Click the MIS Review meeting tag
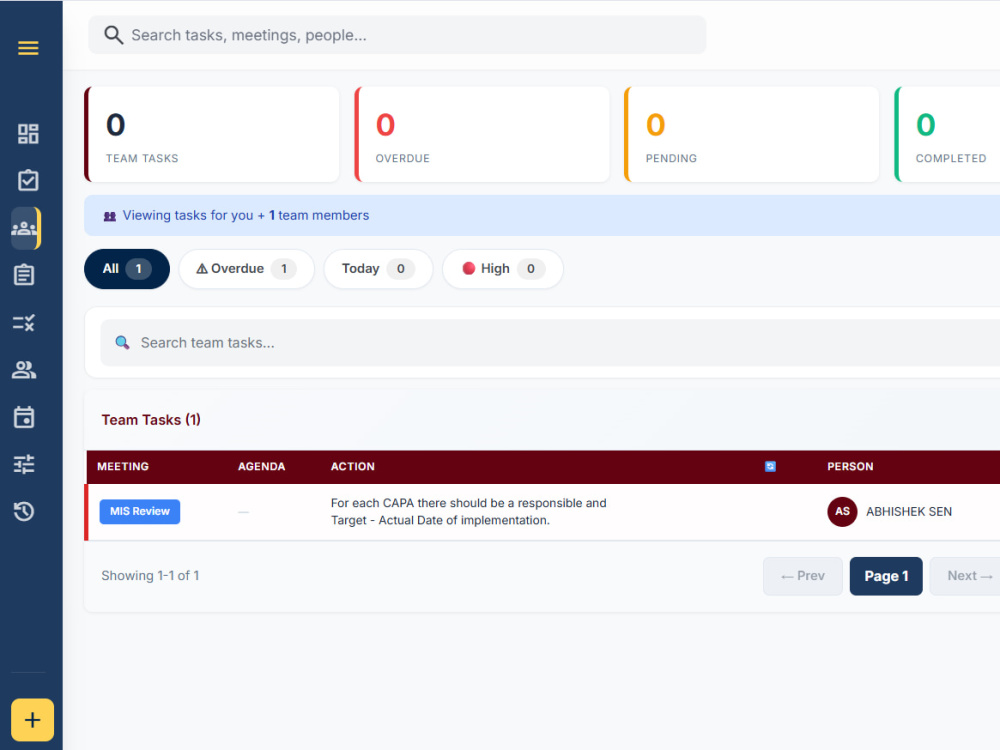 (x=140, y=511)
